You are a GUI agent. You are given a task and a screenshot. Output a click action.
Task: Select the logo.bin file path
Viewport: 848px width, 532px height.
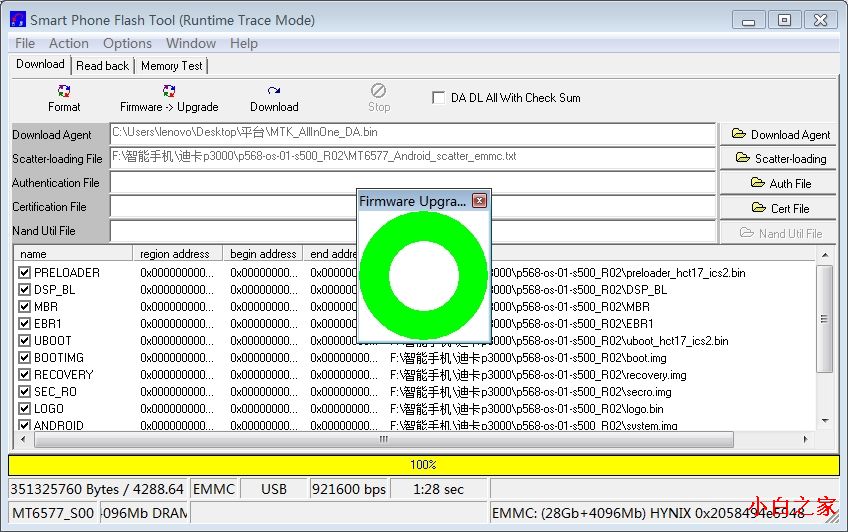click(x=526, y=409)
